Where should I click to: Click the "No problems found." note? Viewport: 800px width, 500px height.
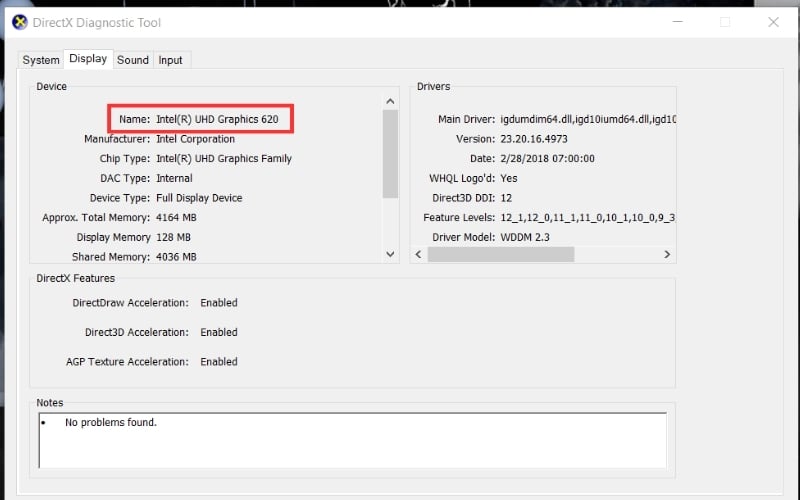coord(110,423)
